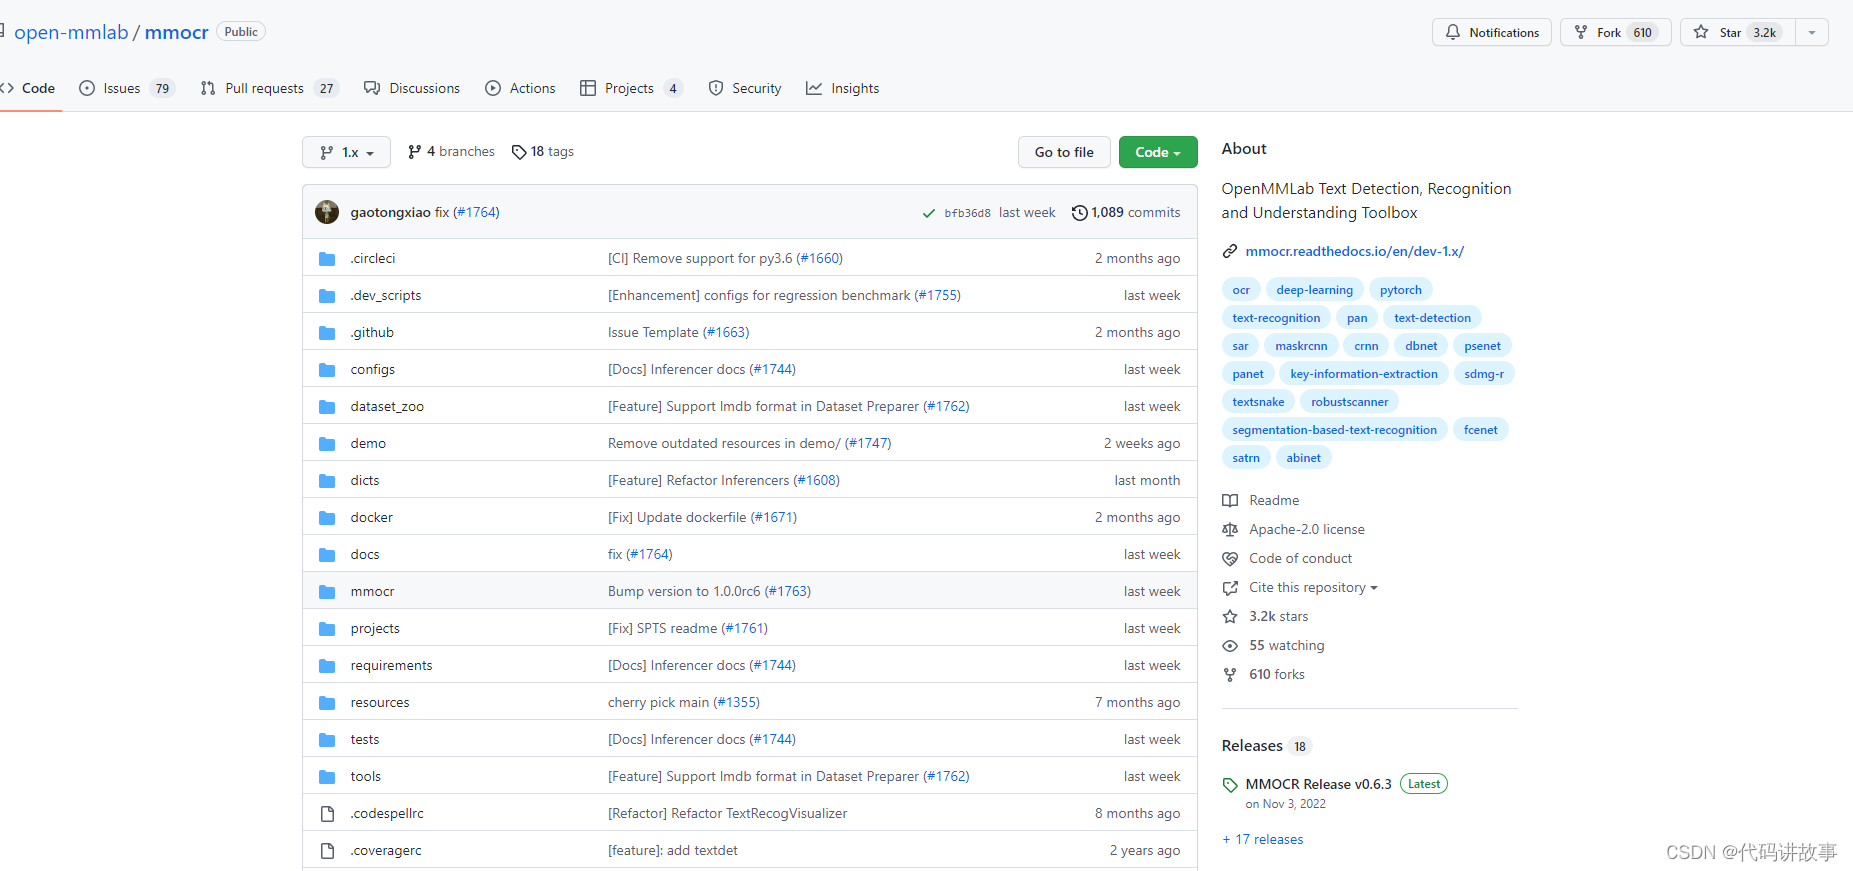The height and width of the screenshot is (871, 1853).
Task: Click the green commit status checkmark
Action: coord(929,213)
